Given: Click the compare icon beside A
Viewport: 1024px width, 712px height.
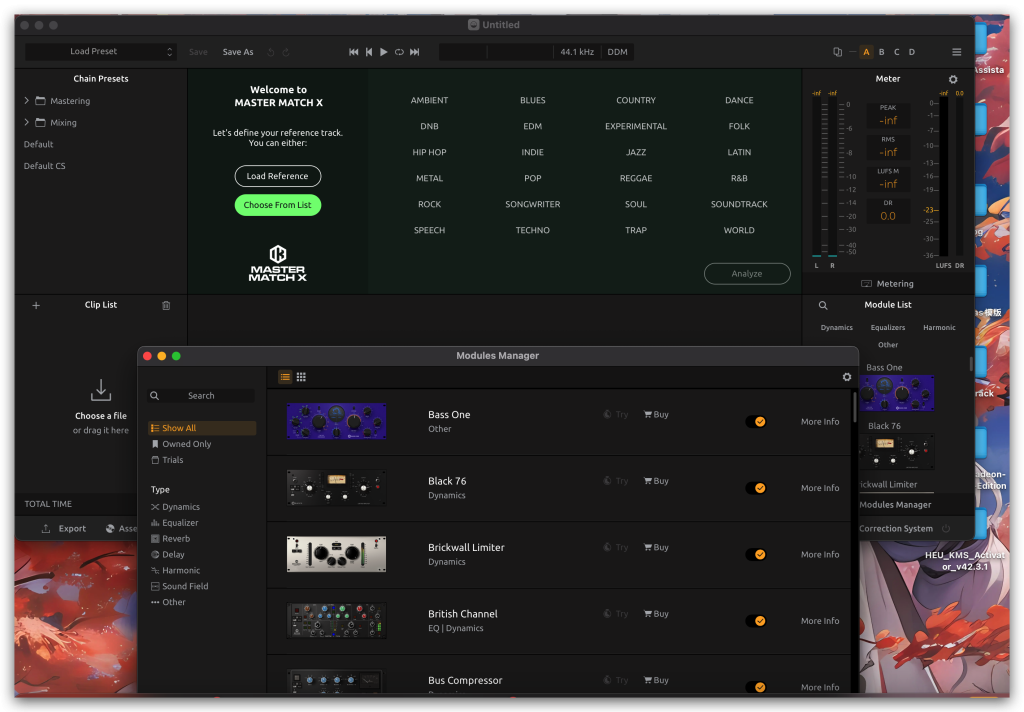Looking at the screenshot, I should [x=837, y=52].
